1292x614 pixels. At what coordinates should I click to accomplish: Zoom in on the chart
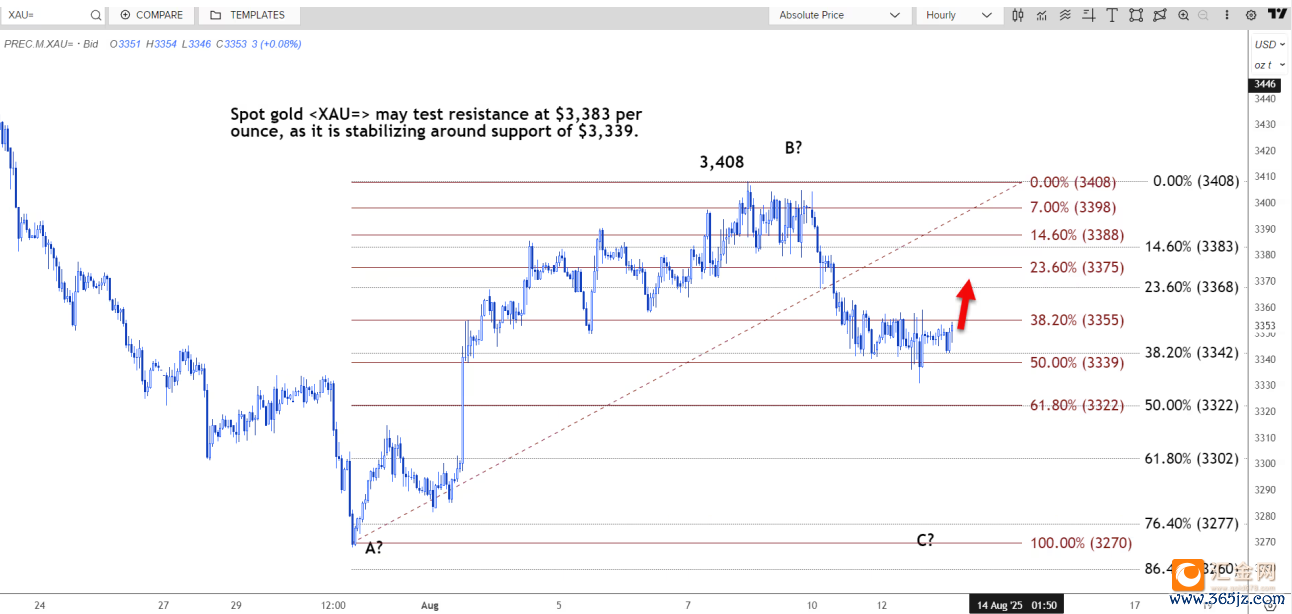coord(1183,15)
